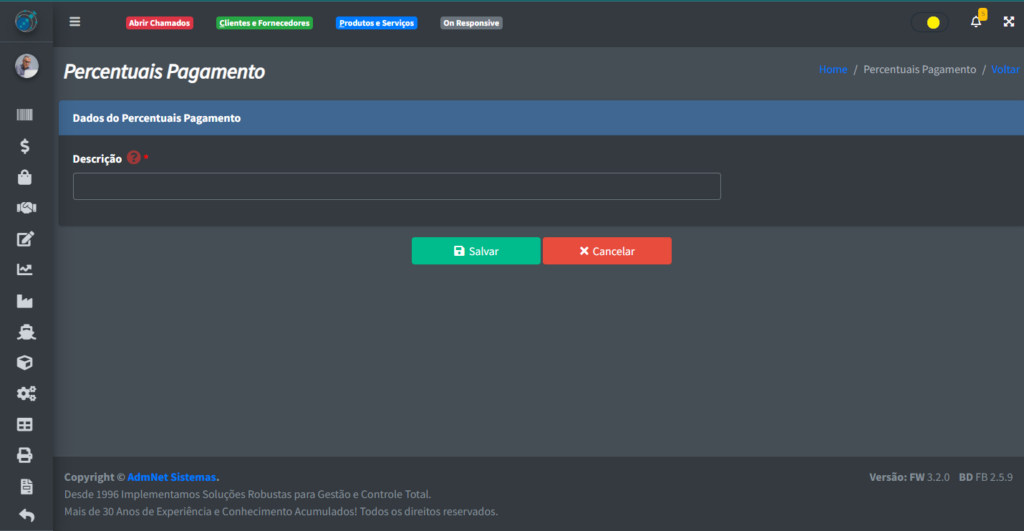This screenshot has height=531, width=1024.
Task: Collapse sidebar with the hamburger menu
Action: pyautogui.click(x=75, y=22)
